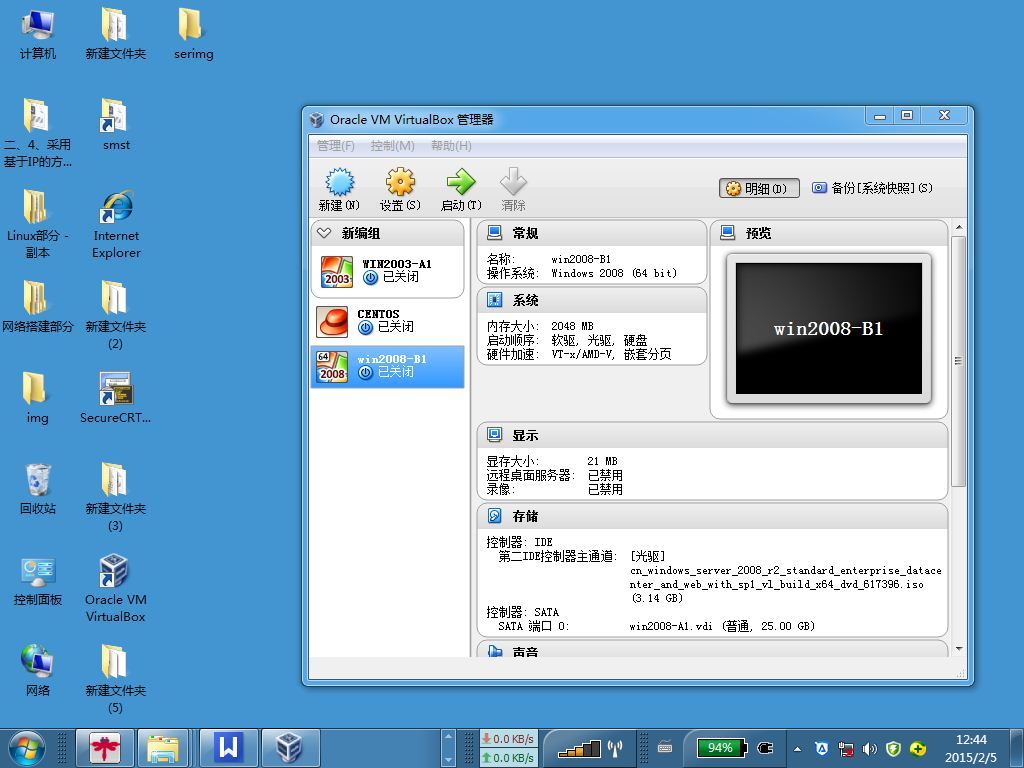Toggle the 备份[系统快照](S) snapshots view button
The width and height of the screenshot is (1024, 768).
point(872,188)
